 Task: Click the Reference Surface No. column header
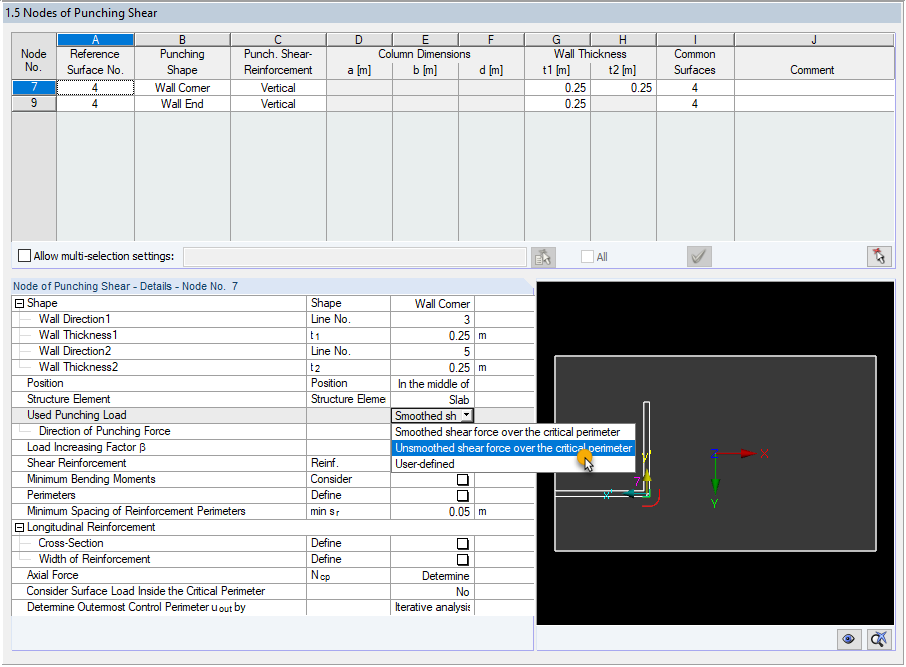pos(95,62)
